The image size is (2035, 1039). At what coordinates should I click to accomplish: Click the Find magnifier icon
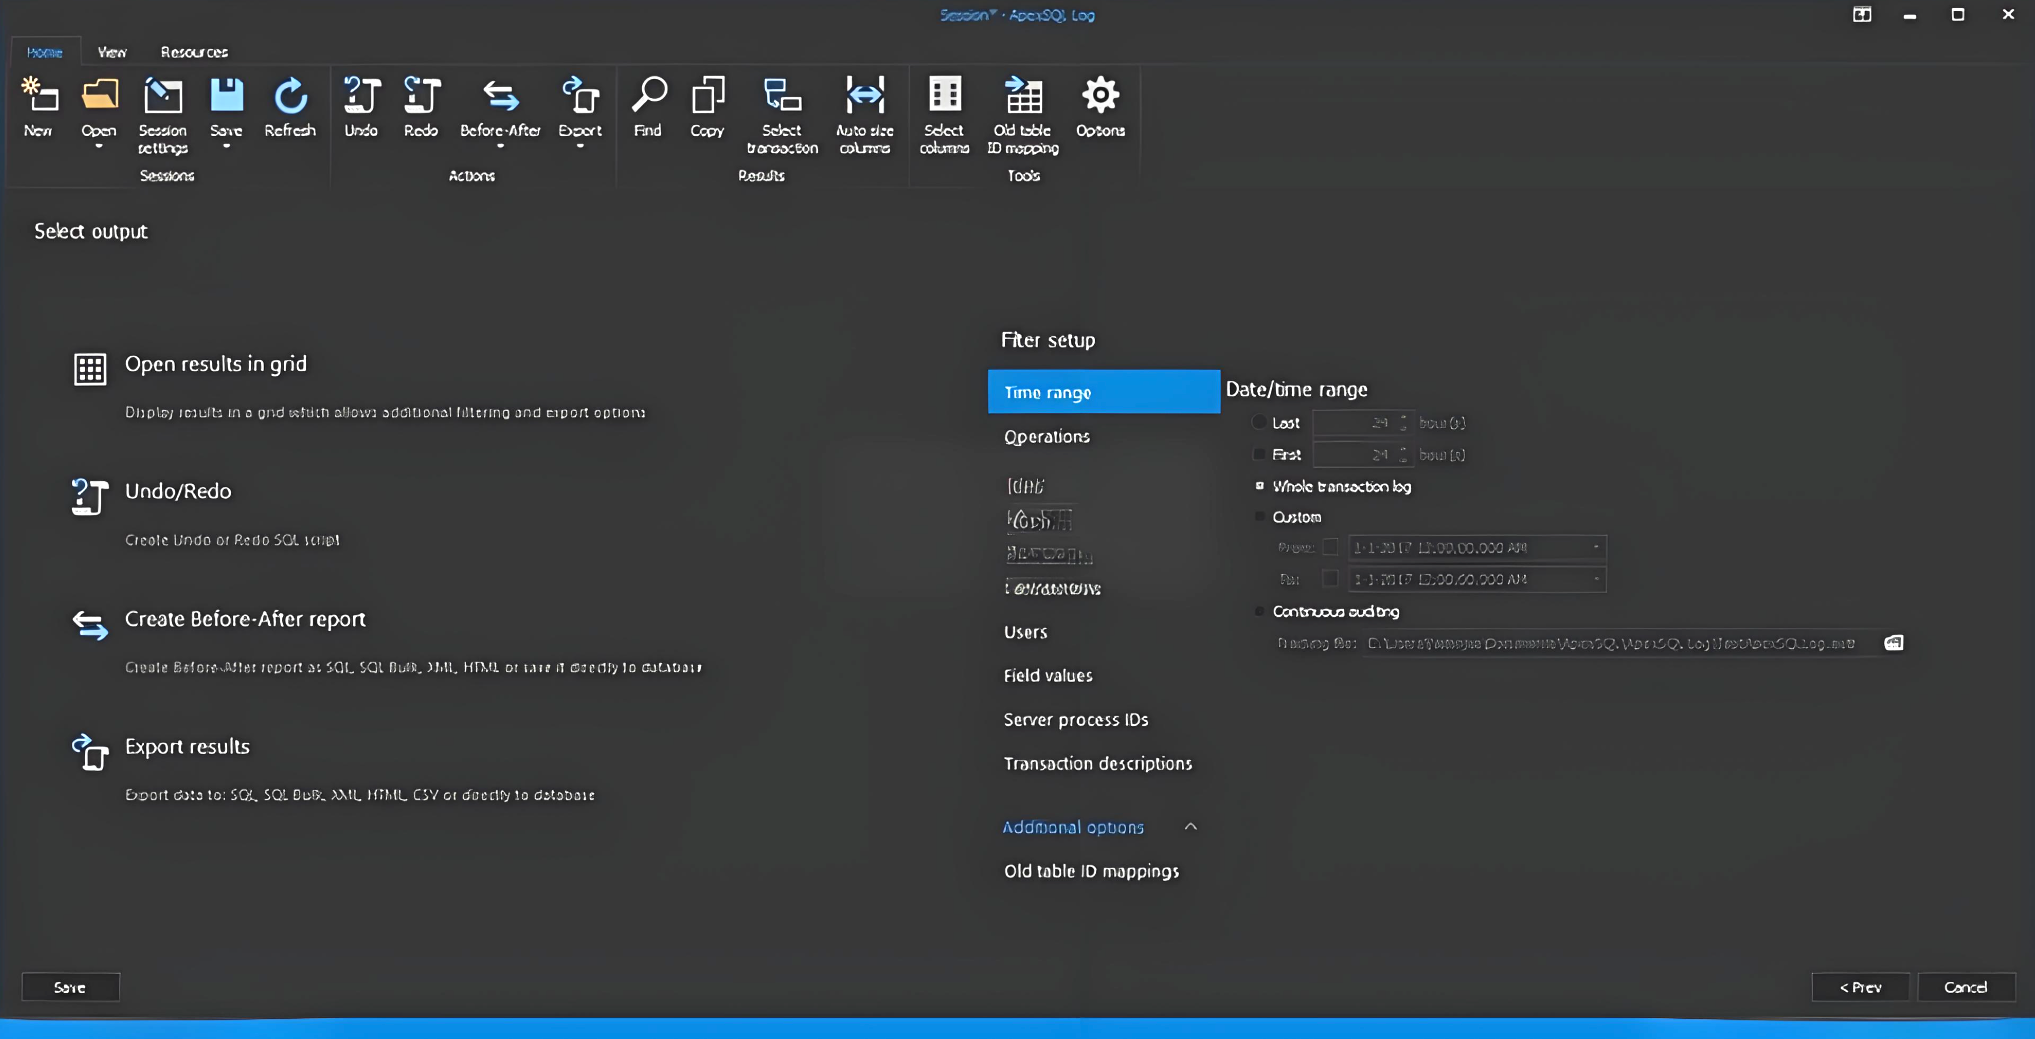click(648, 95)
